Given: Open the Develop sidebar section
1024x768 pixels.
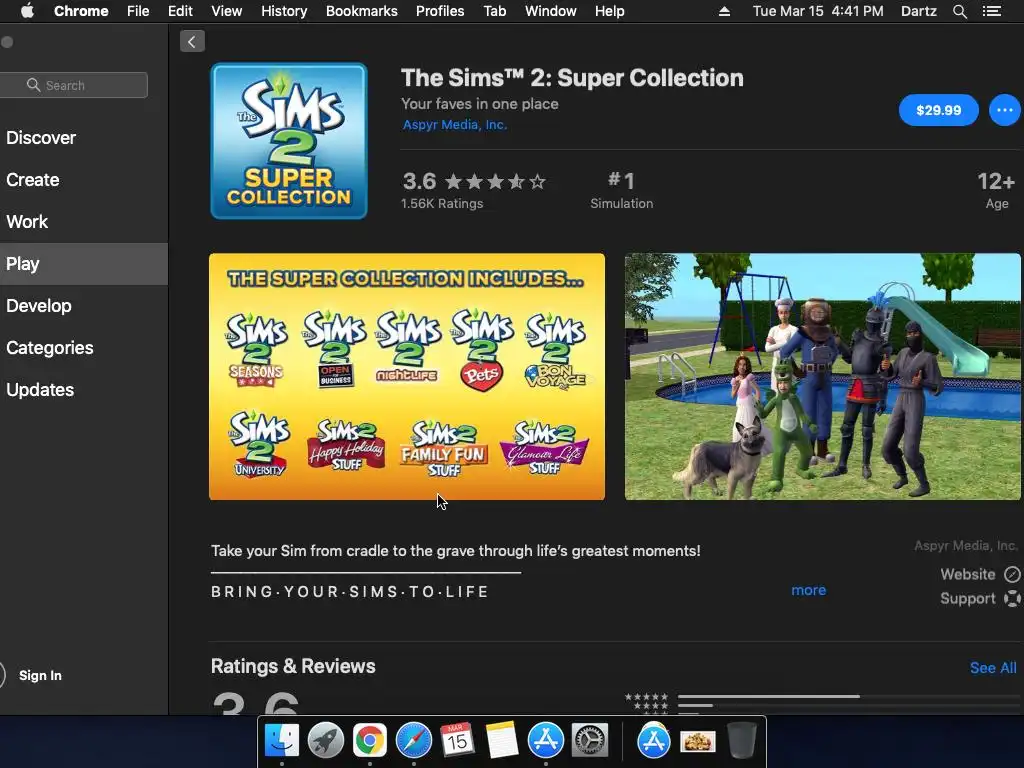Looking at the screenshot, I should point(39,306).
